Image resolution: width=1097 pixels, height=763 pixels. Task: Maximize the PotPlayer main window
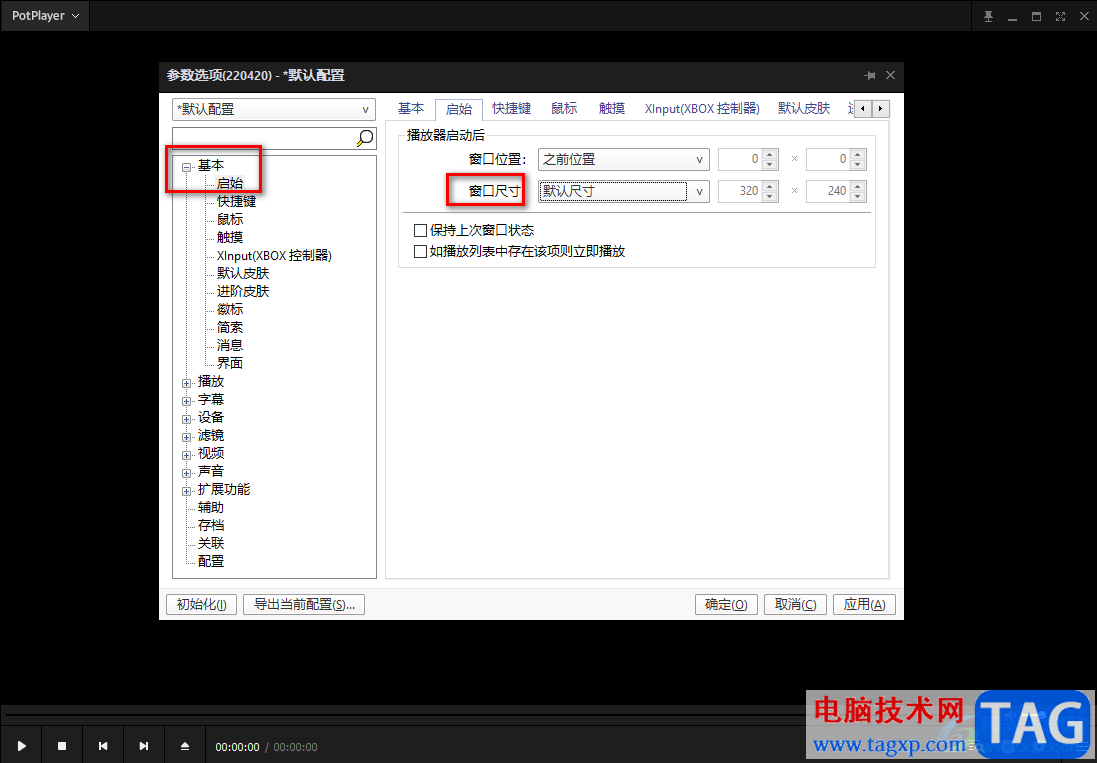[x=1036, y=16]
